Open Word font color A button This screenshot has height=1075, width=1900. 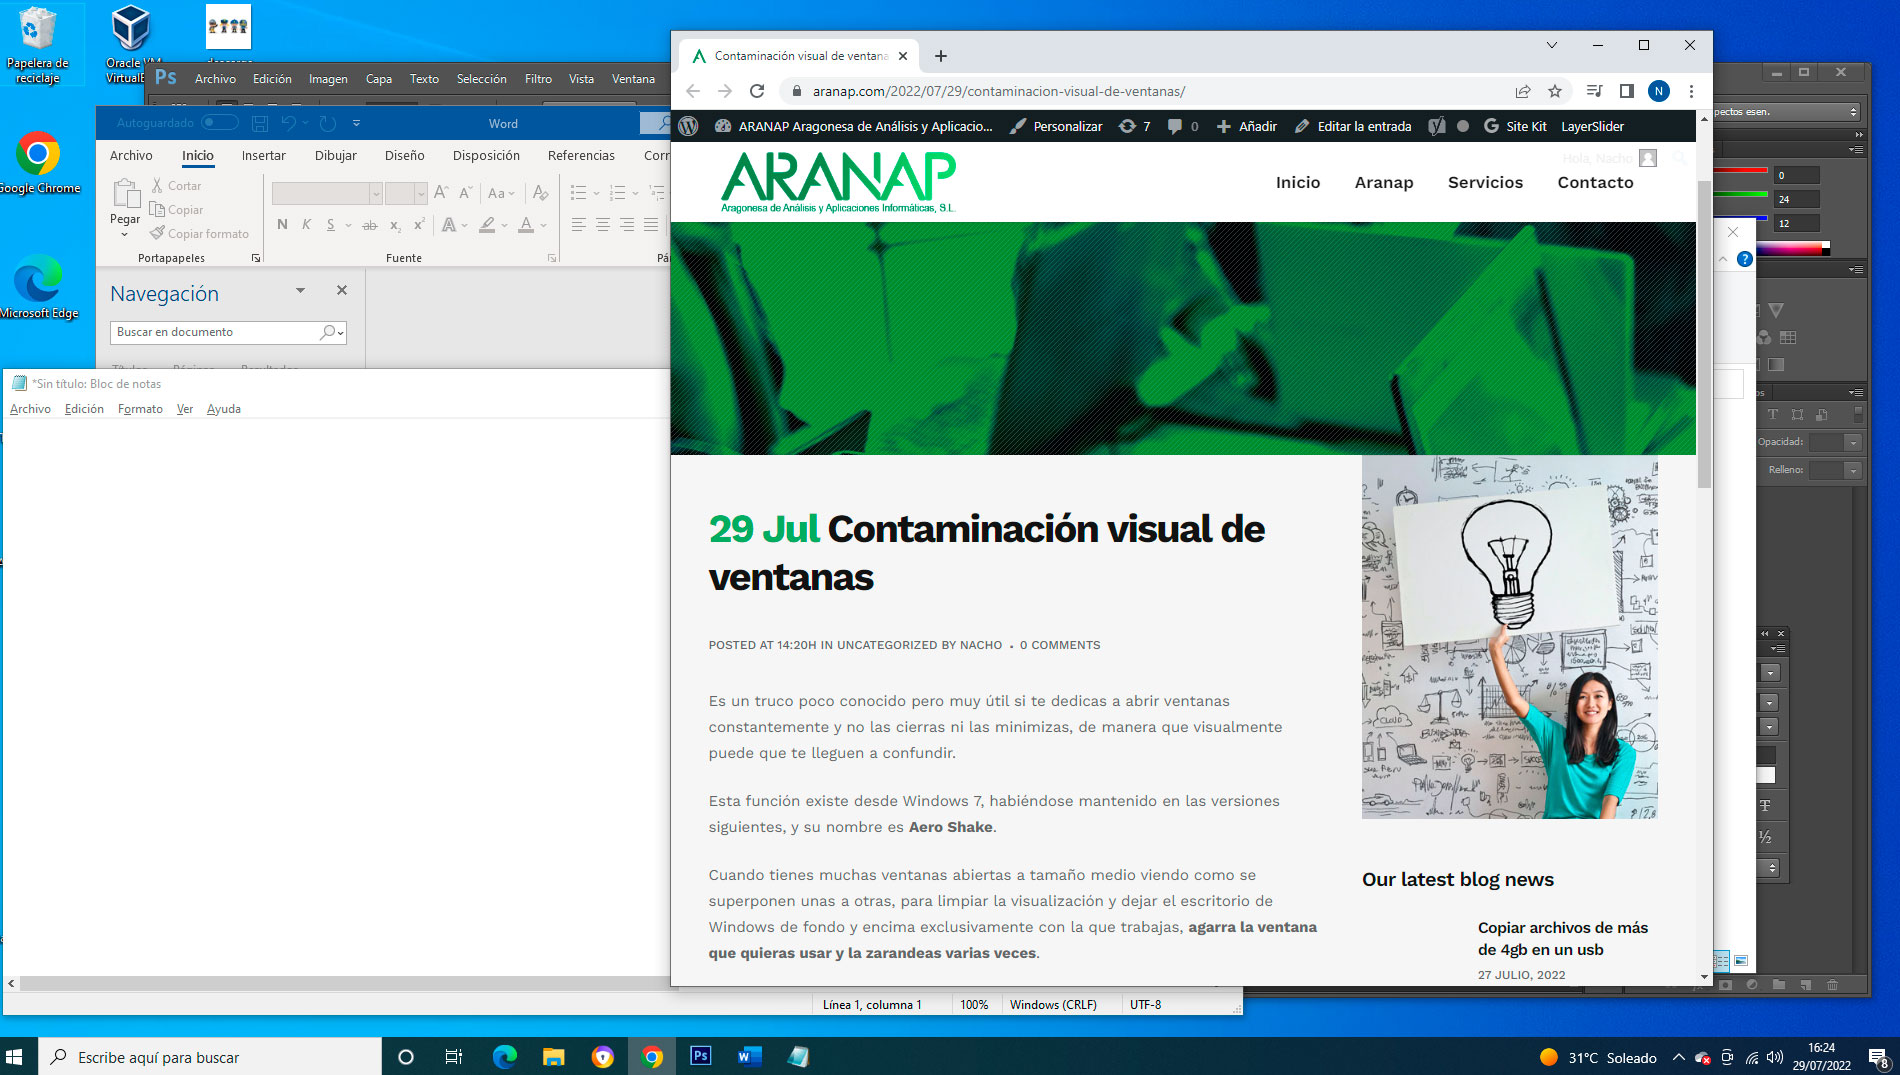tap(526, 225)
